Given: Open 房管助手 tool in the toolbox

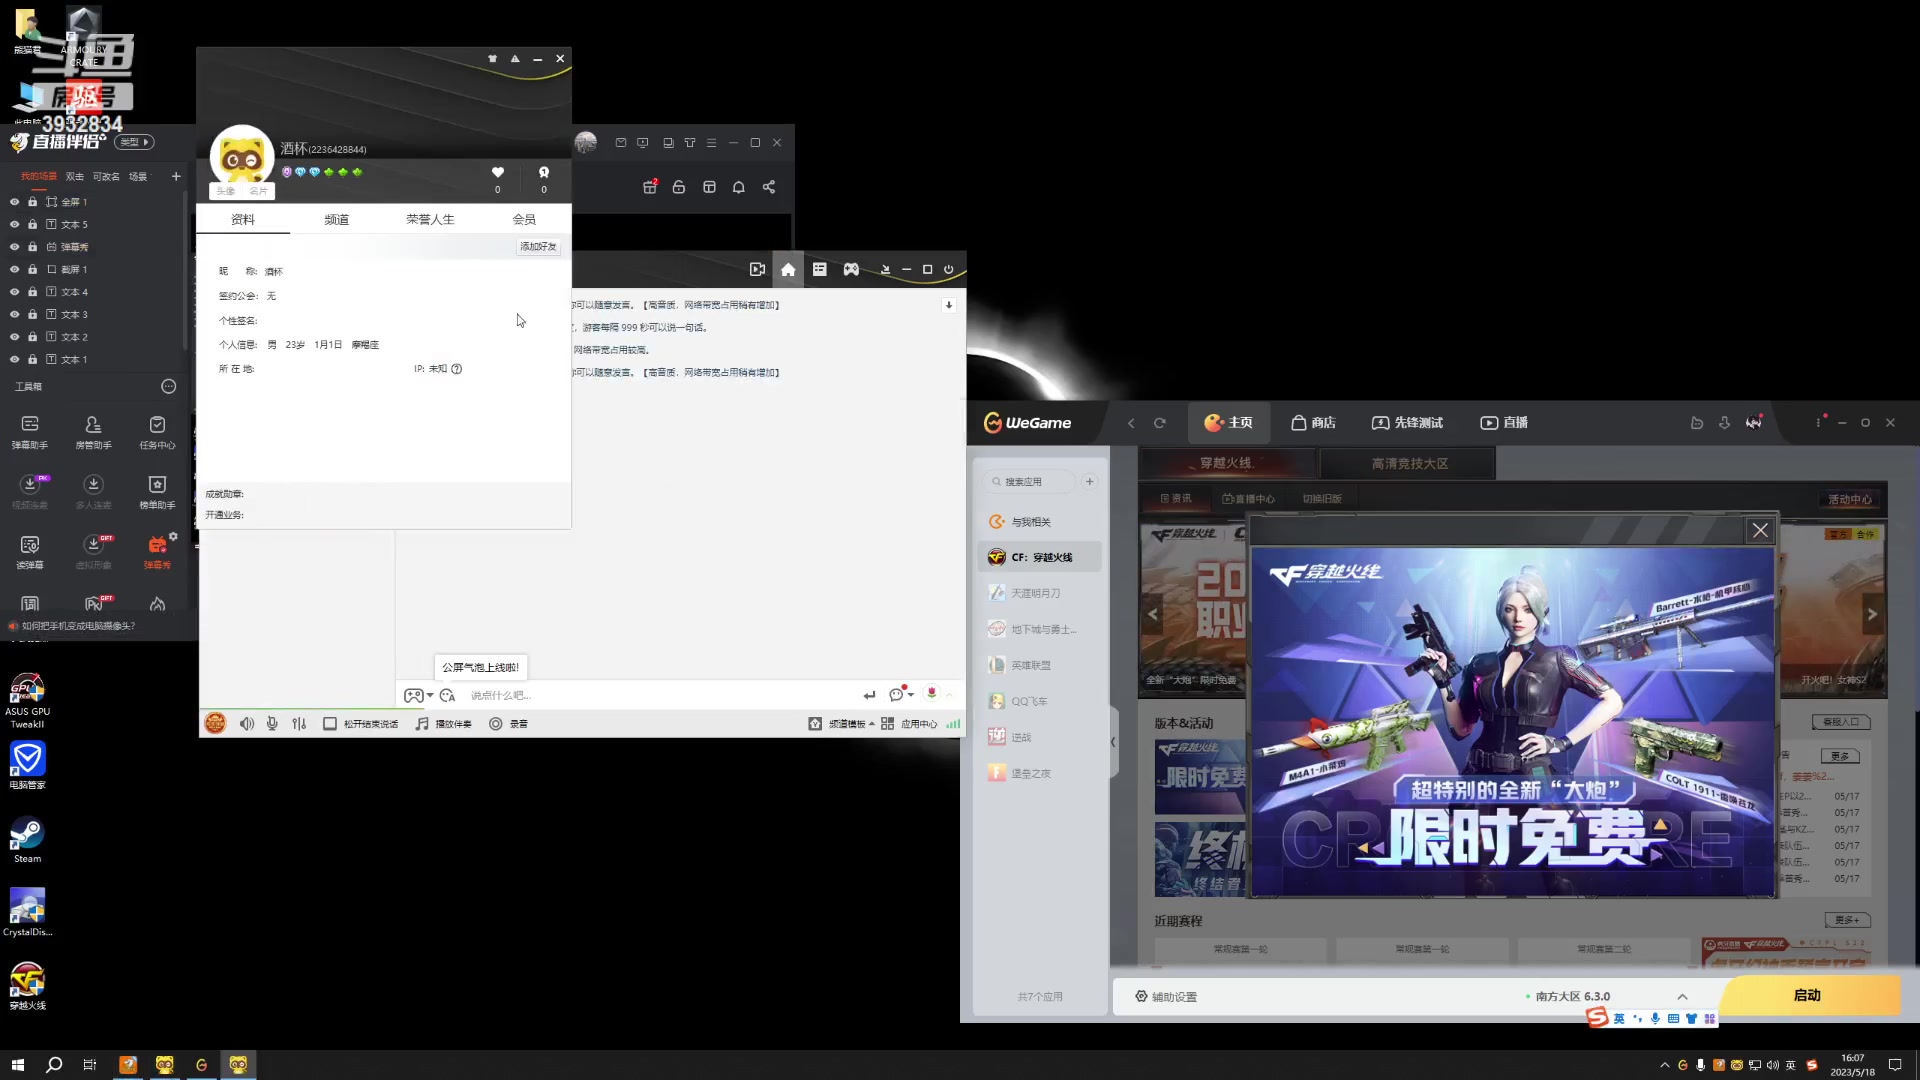Looking at the screenshot, I should point(93,432).
